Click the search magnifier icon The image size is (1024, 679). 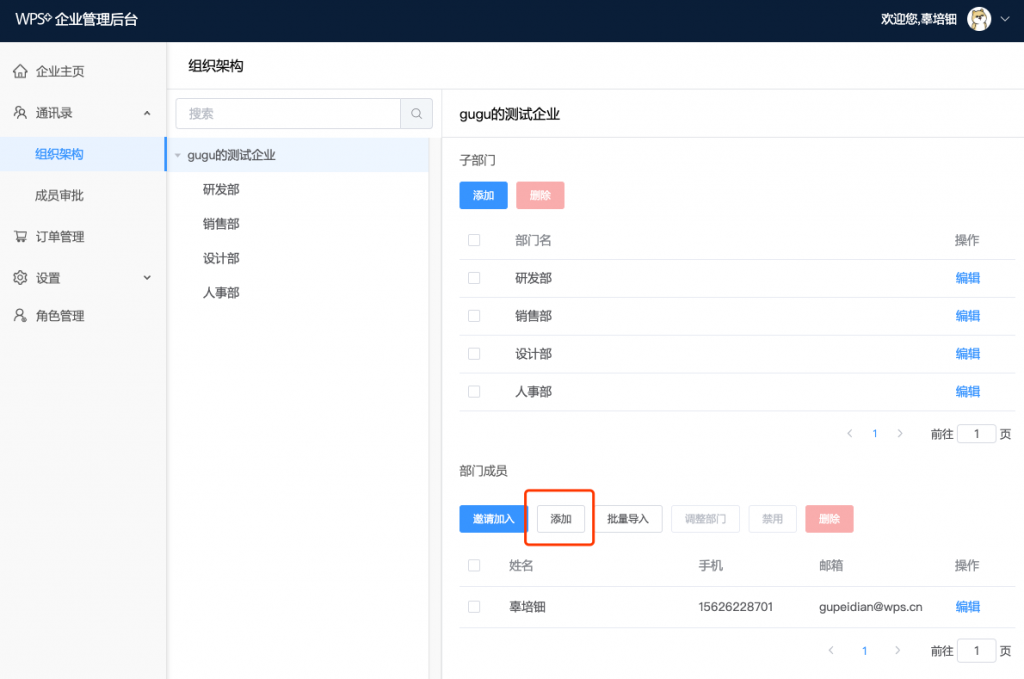416,114
